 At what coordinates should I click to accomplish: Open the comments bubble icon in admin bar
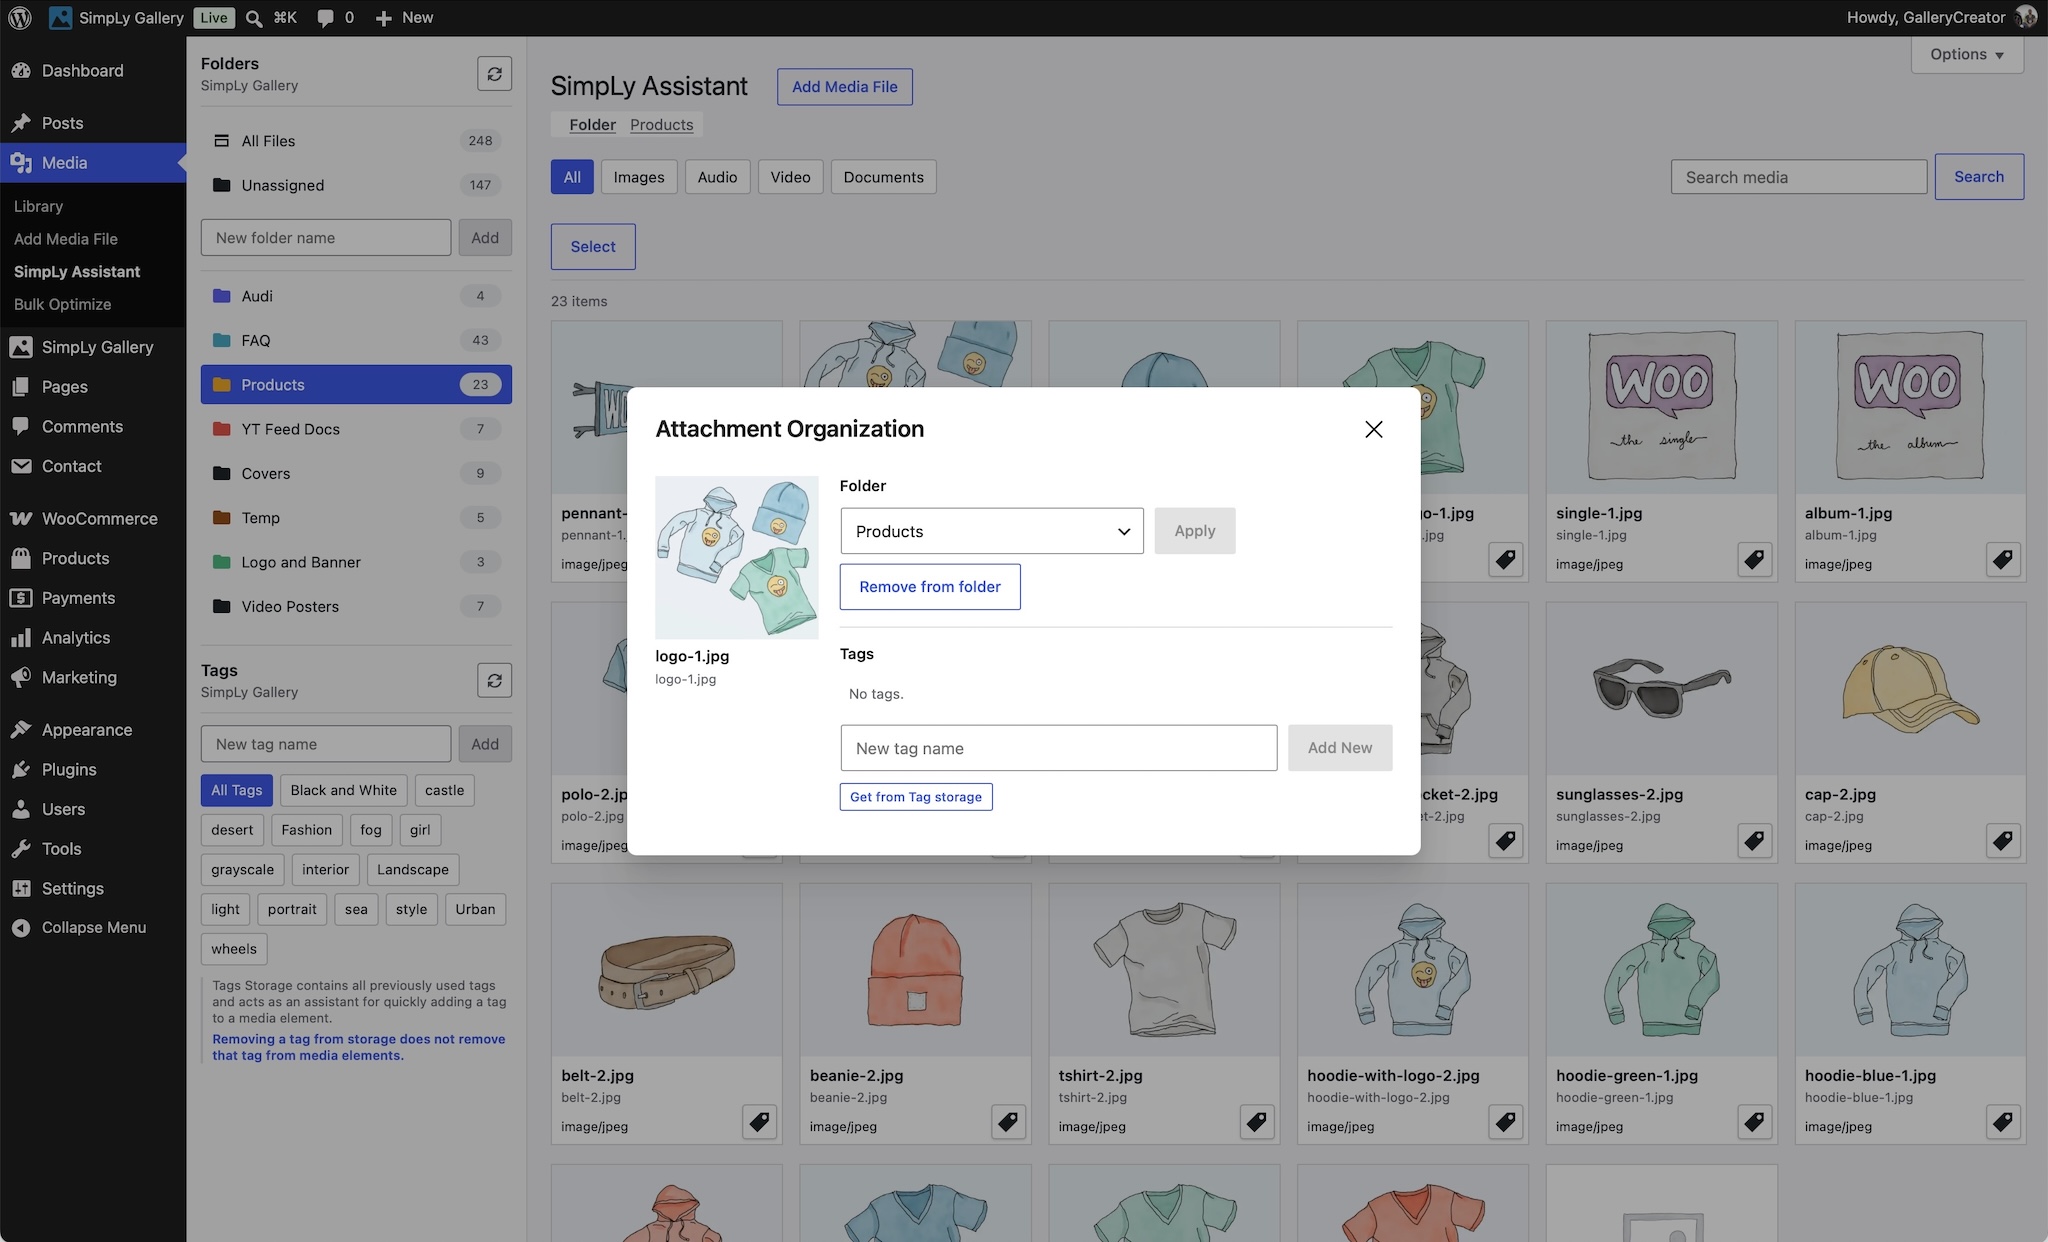coord(325,18)
